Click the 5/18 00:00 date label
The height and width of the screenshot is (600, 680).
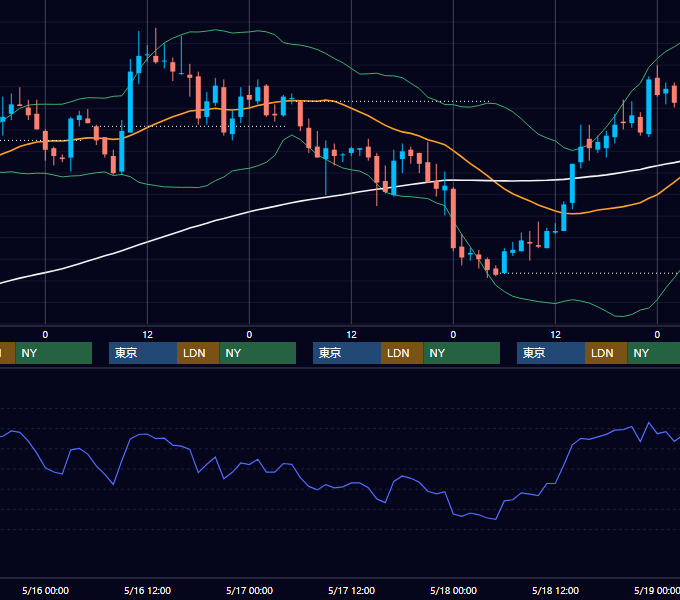(453, 590)
